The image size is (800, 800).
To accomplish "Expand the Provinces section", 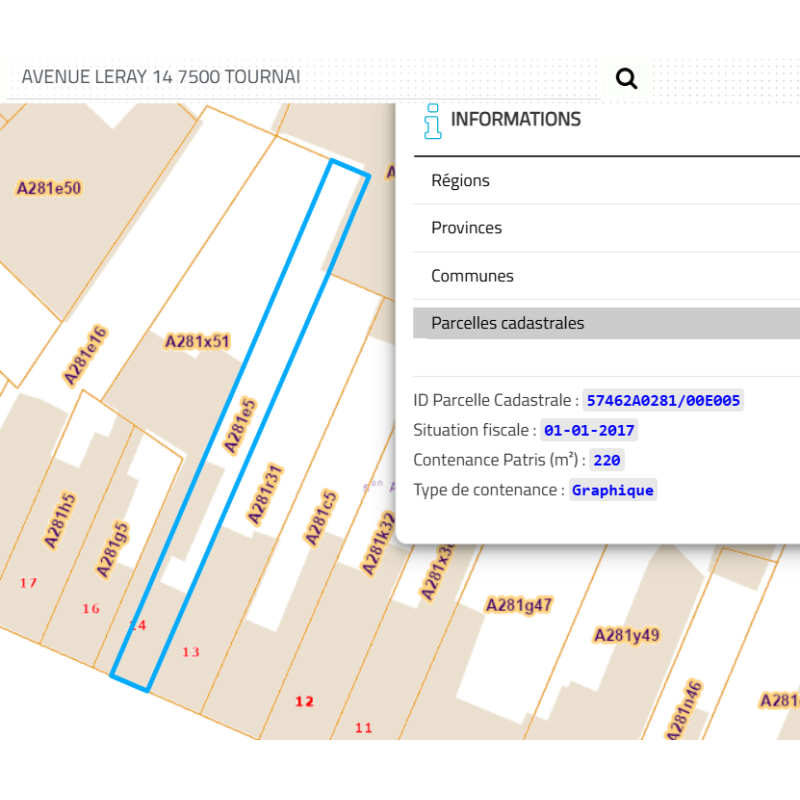I will click(466, 228).
